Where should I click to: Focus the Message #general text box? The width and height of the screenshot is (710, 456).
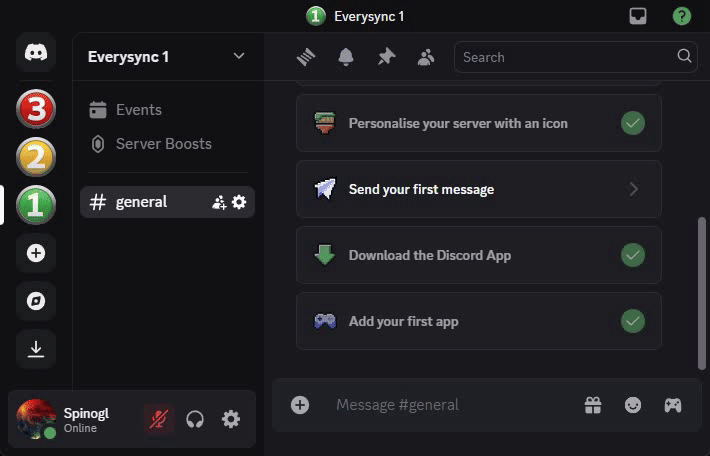coord(453,405)
